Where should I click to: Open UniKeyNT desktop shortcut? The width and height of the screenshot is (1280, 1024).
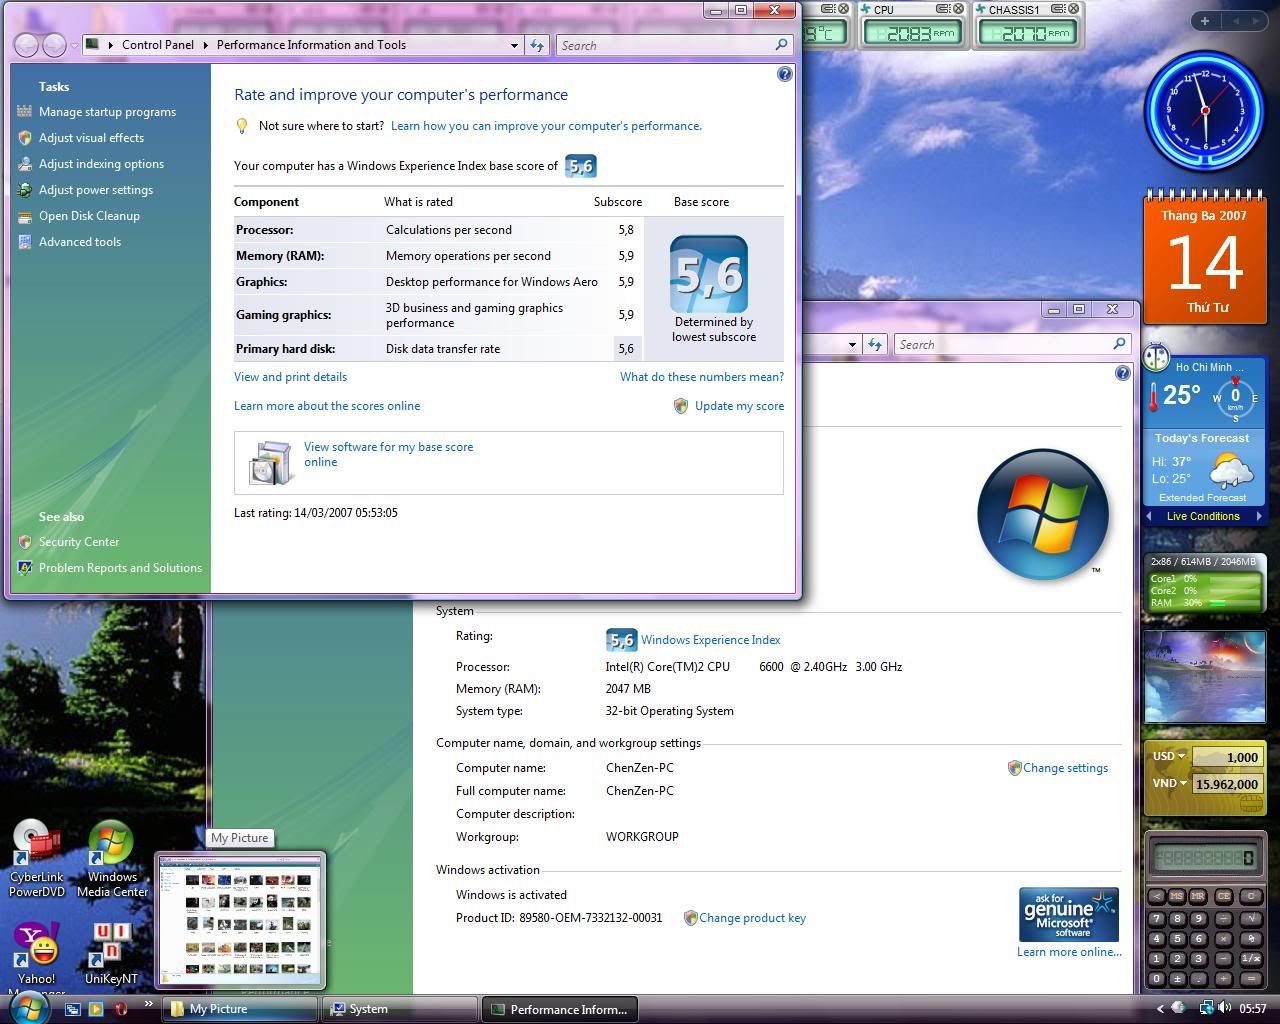(x=111, y=954)
